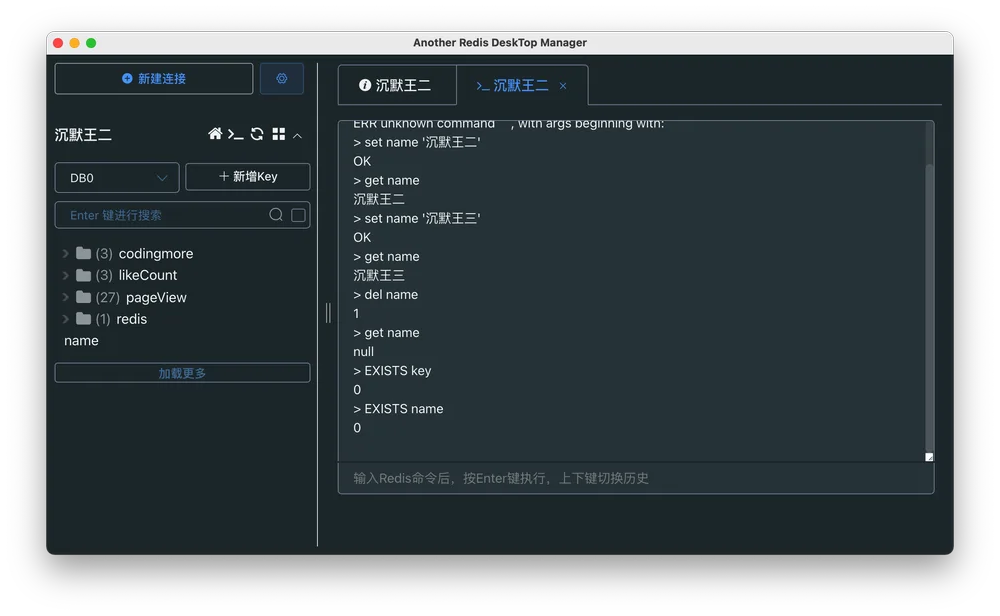Refresh the 沉默王二 connection

click(x=257, y=134)
